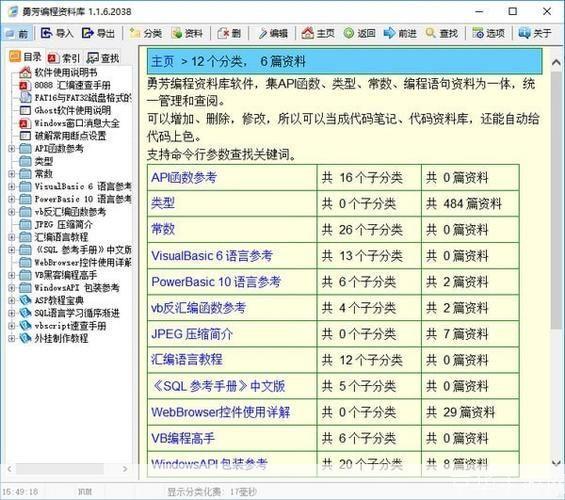Image resolution: width=565 pixels, height=500 pixels.
Task: Click the 编辑 edit pencil icon
Action: pyautogui.click(x=263, y=34)
